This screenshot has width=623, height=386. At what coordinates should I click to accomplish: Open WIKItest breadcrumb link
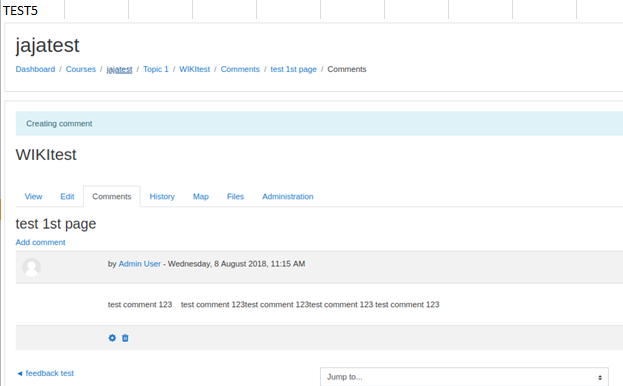click(195, 69)
